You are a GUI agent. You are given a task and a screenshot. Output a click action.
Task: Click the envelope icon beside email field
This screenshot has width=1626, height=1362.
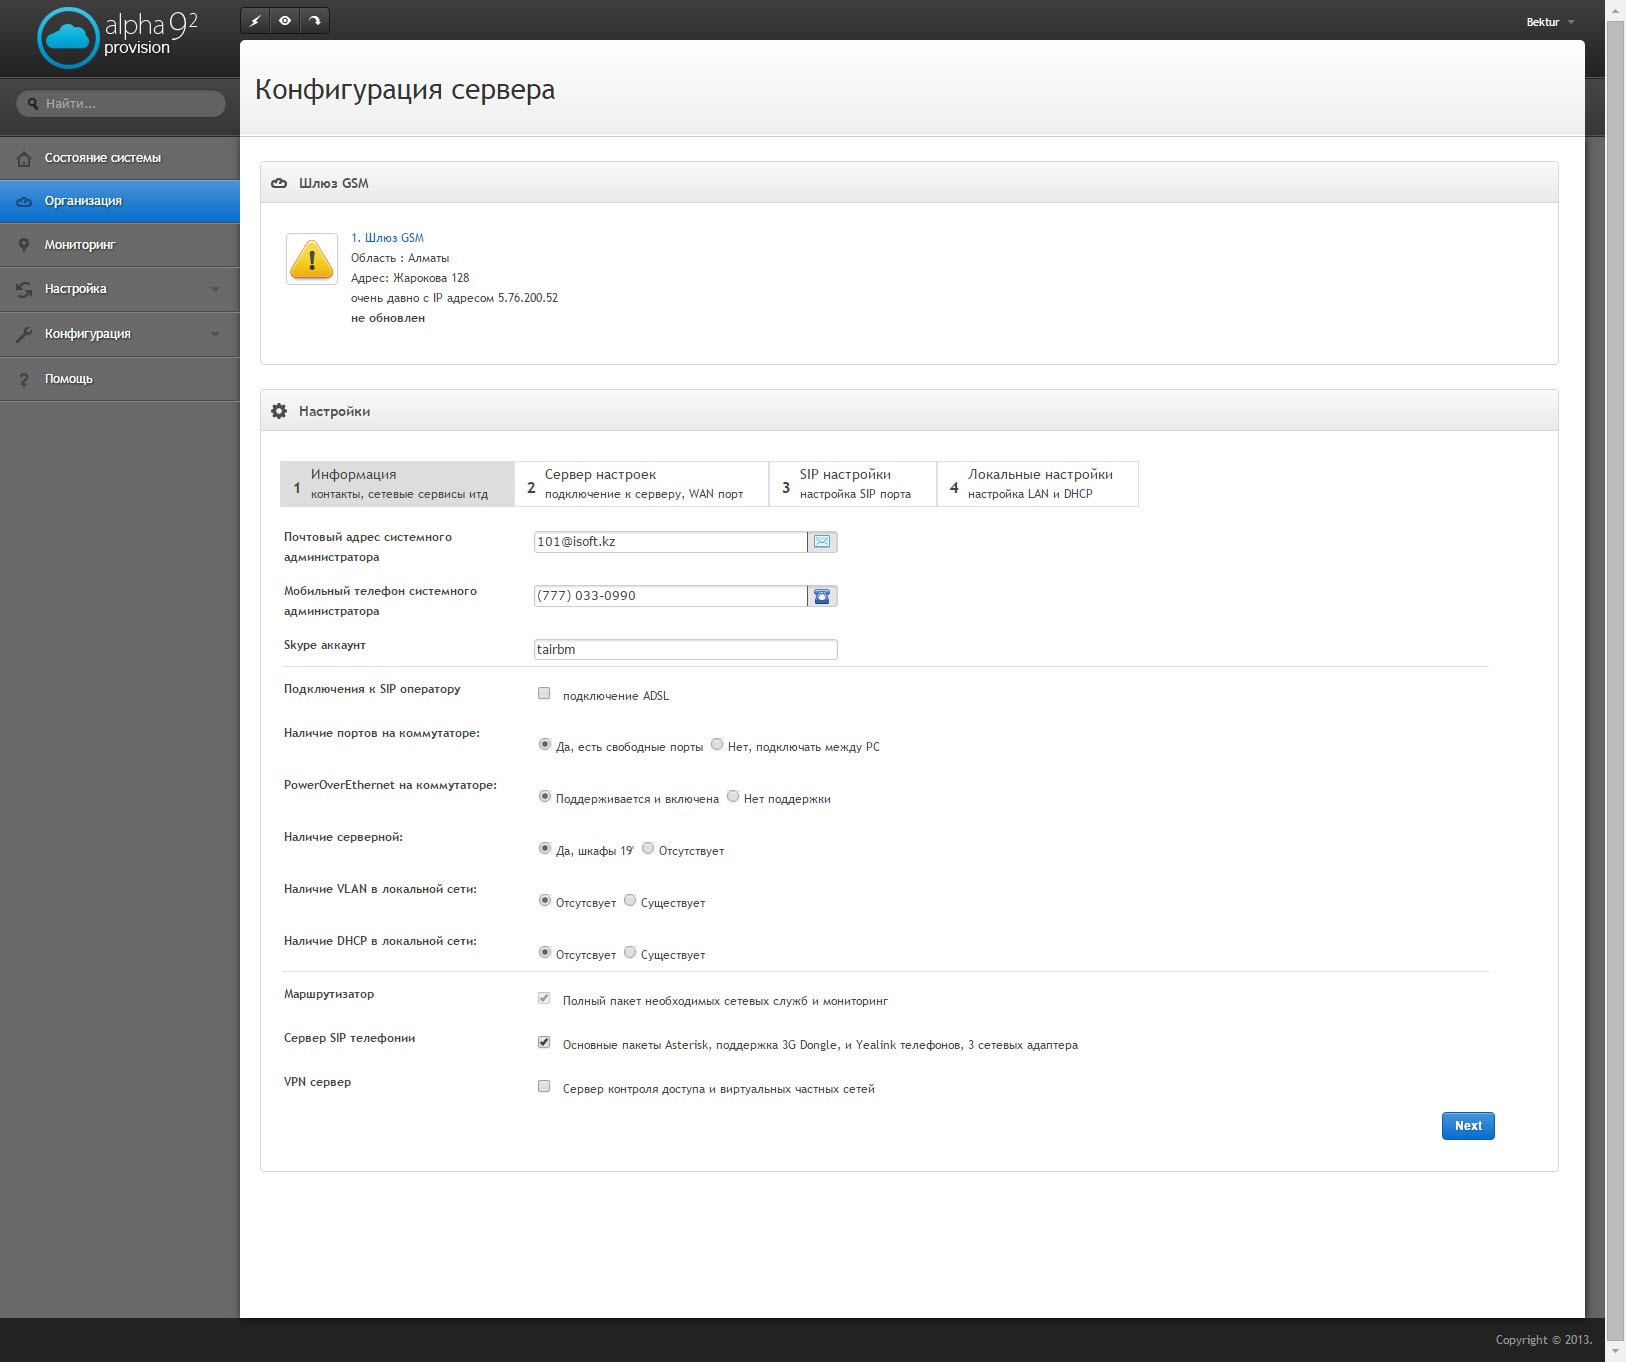coord(822,542)
